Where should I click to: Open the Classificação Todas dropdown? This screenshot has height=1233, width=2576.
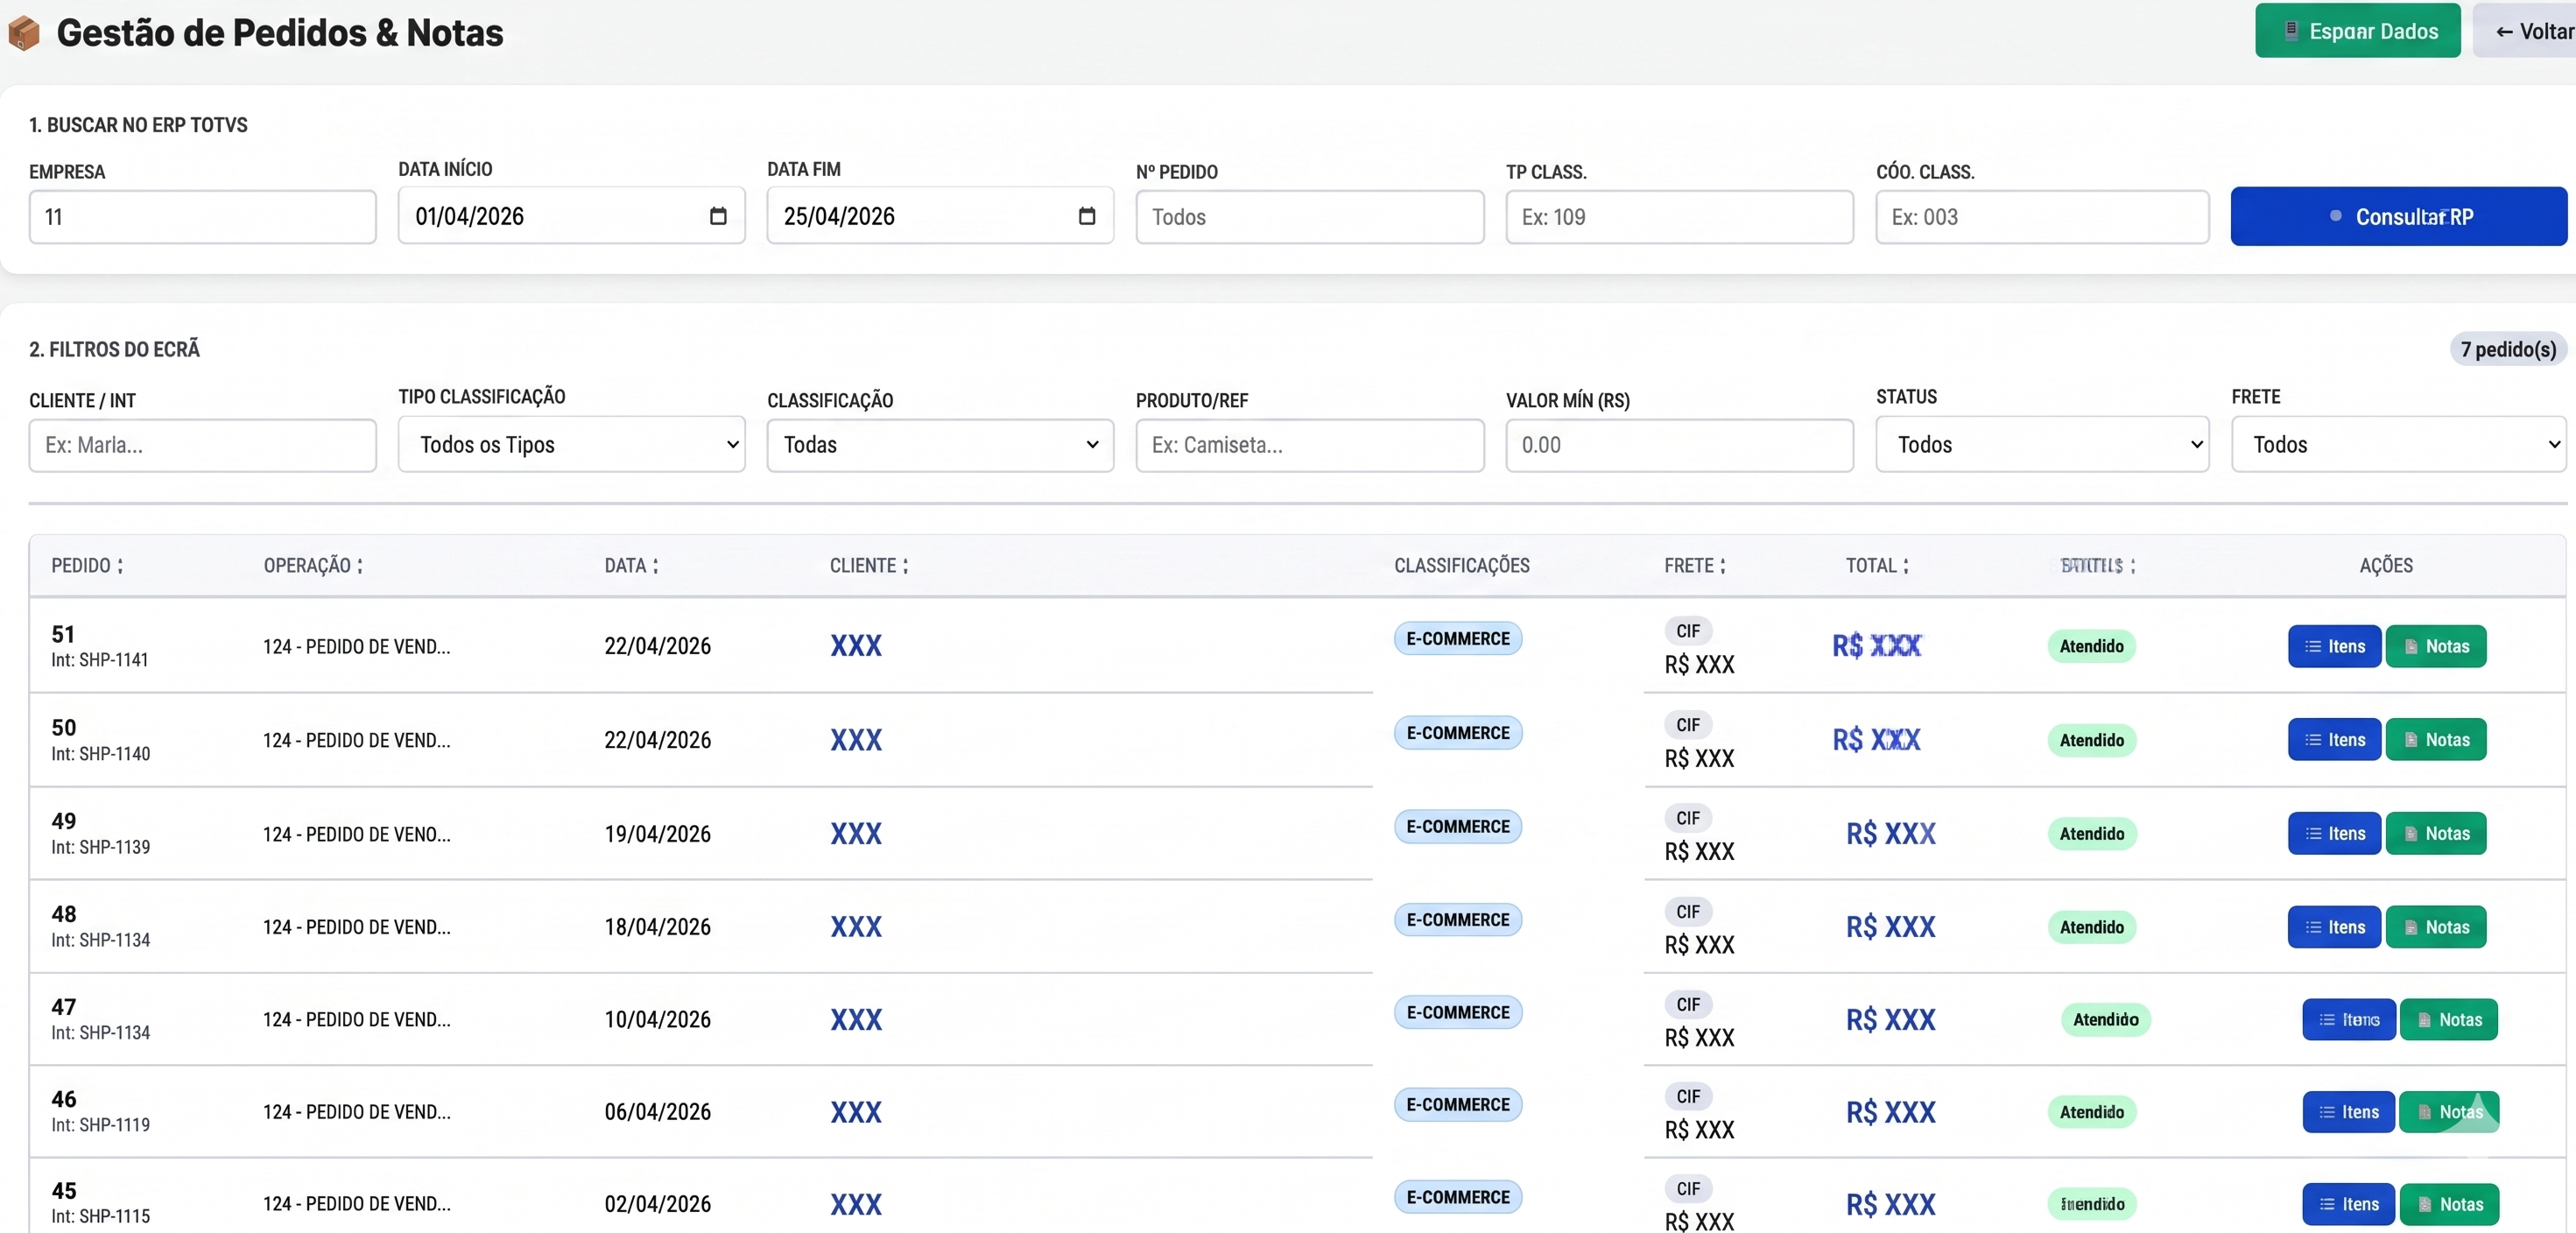coord(940,445)
